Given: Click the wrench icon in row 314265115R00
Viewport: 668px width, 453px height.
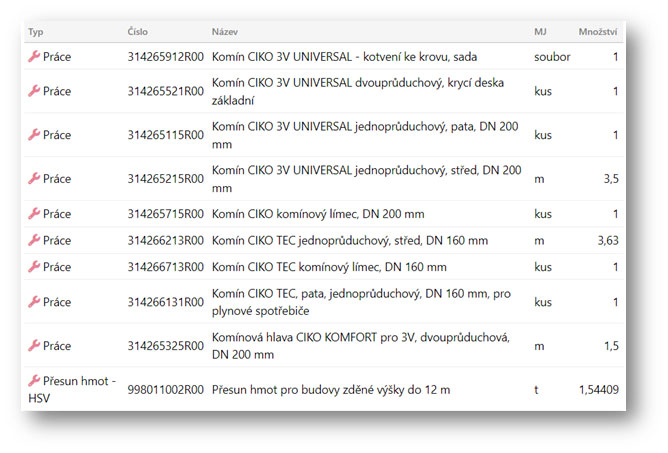Looking at the screenshot, I should [34, 135].
